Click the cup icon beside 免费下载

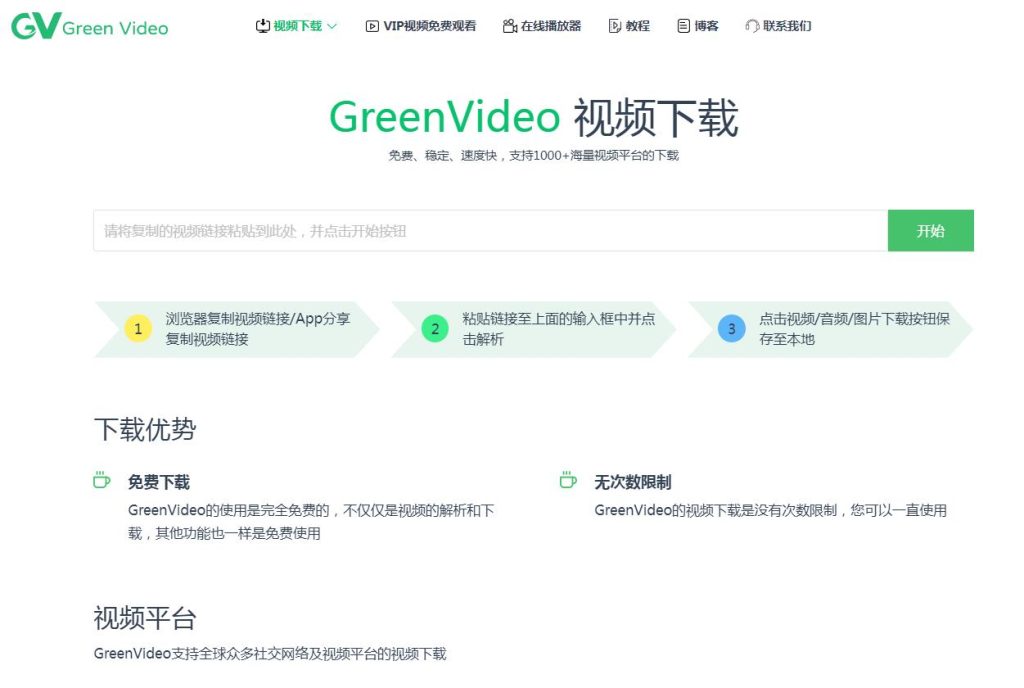[x=101, y=480]
